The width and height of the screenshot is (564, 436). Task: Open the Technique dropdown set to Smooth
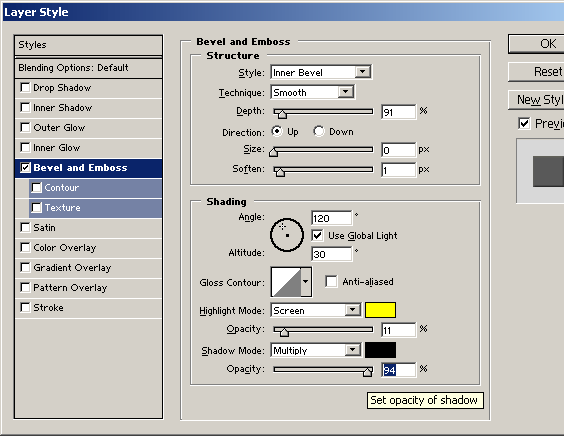click(x=312, y=92)
